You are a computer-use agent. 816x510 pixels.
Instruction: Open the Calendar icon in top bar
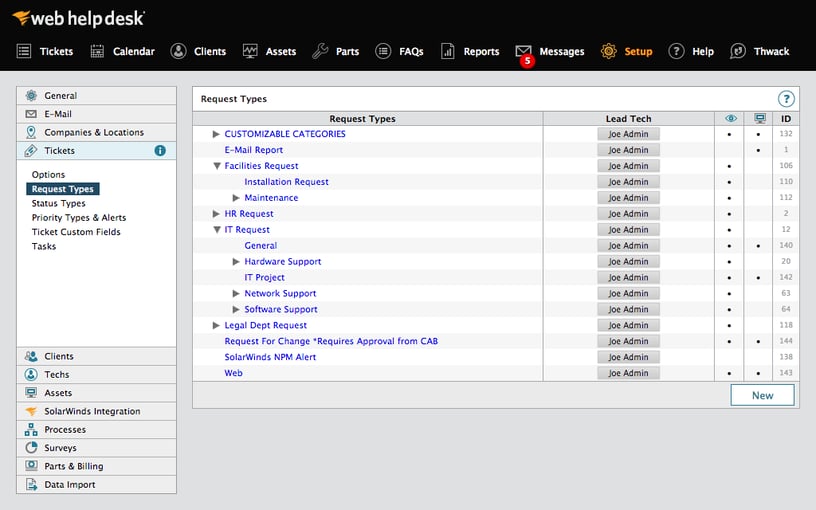point(97,51)
